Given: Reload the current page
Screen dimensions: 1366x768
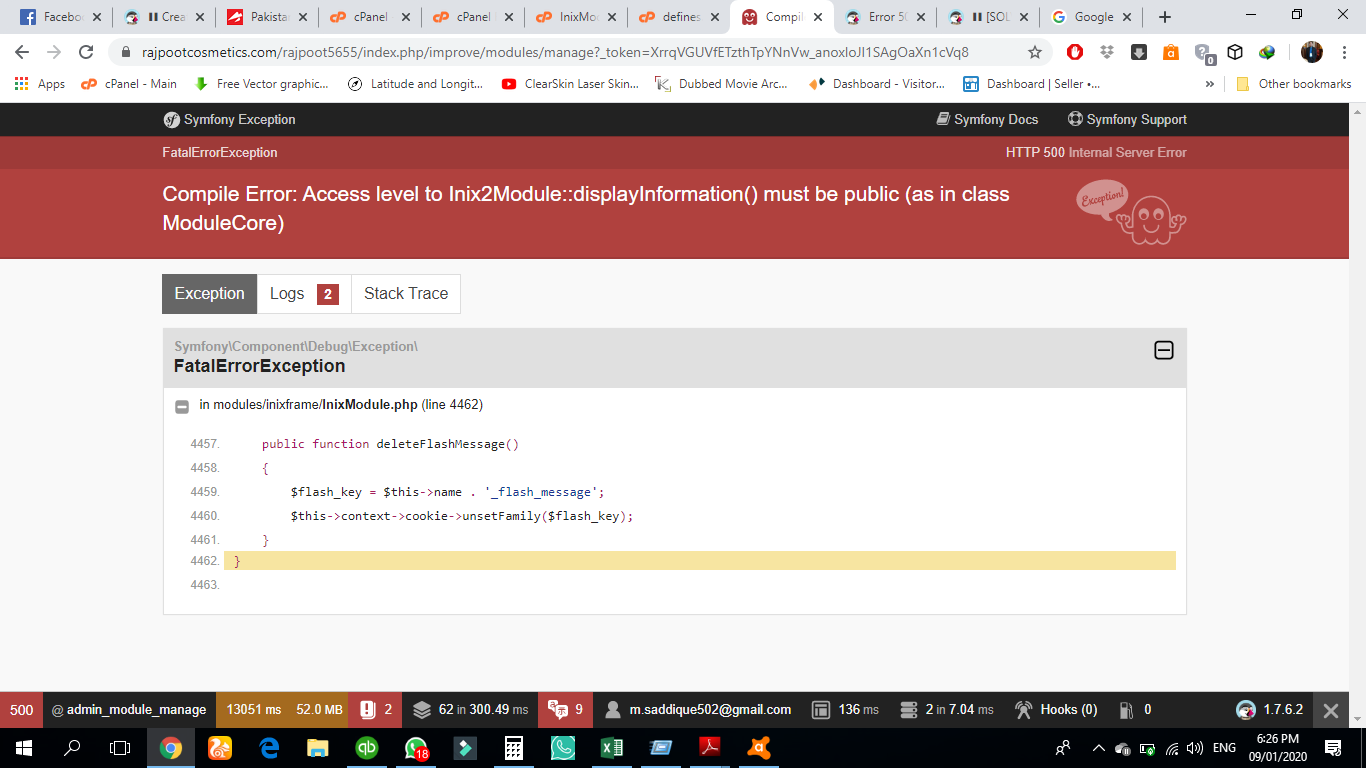Looking at the screenshot, I should 86,52.
